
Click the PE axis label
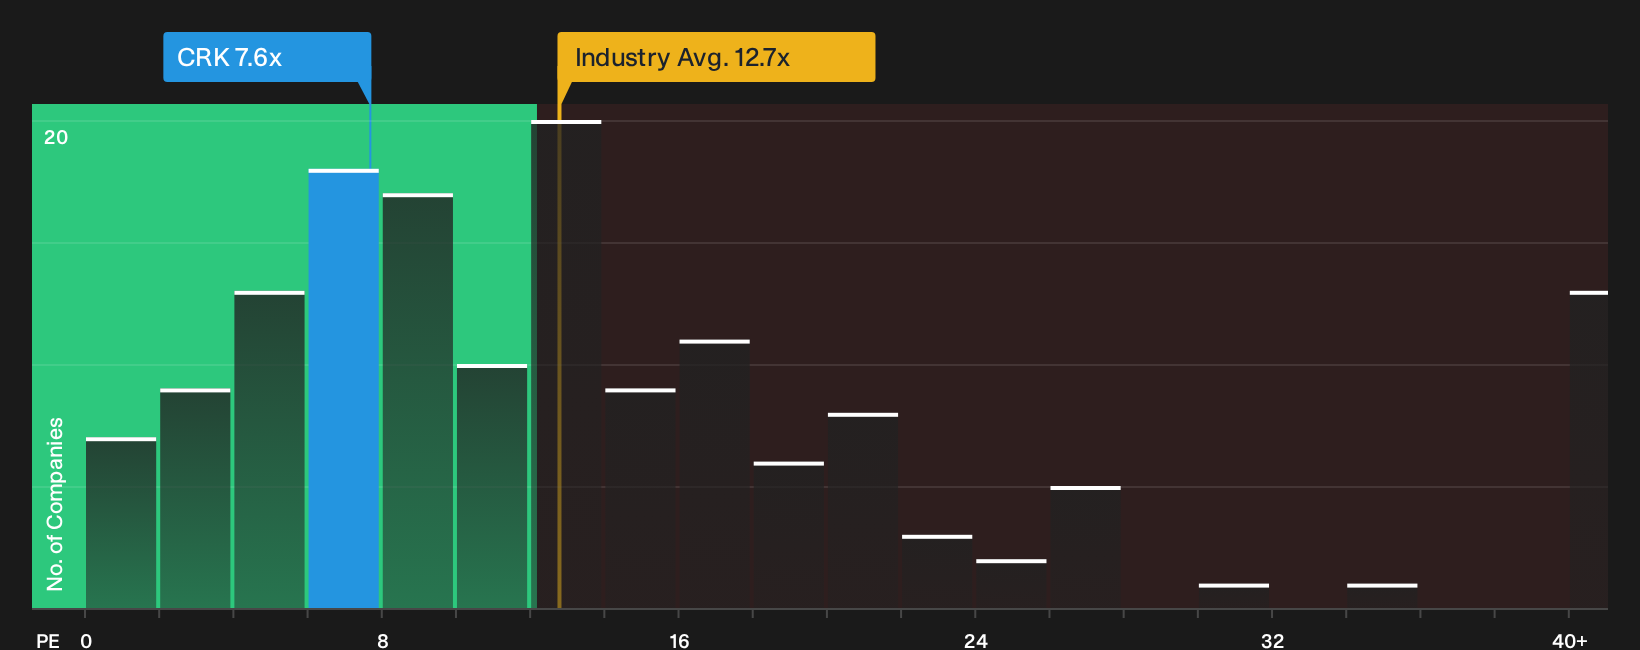(x=48, y=640)
